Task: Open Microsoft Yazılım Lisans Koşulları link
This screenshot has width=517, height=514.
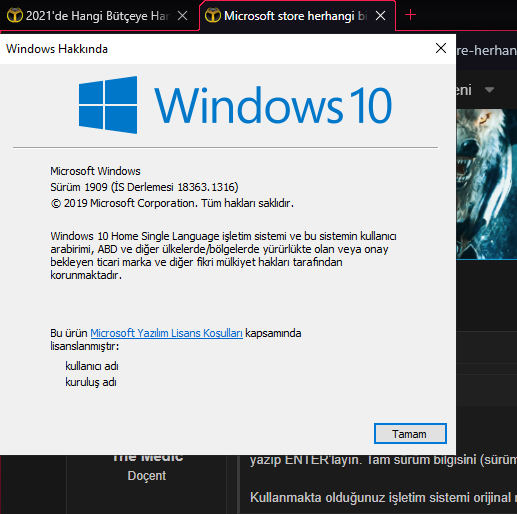Action: (166, 333)
